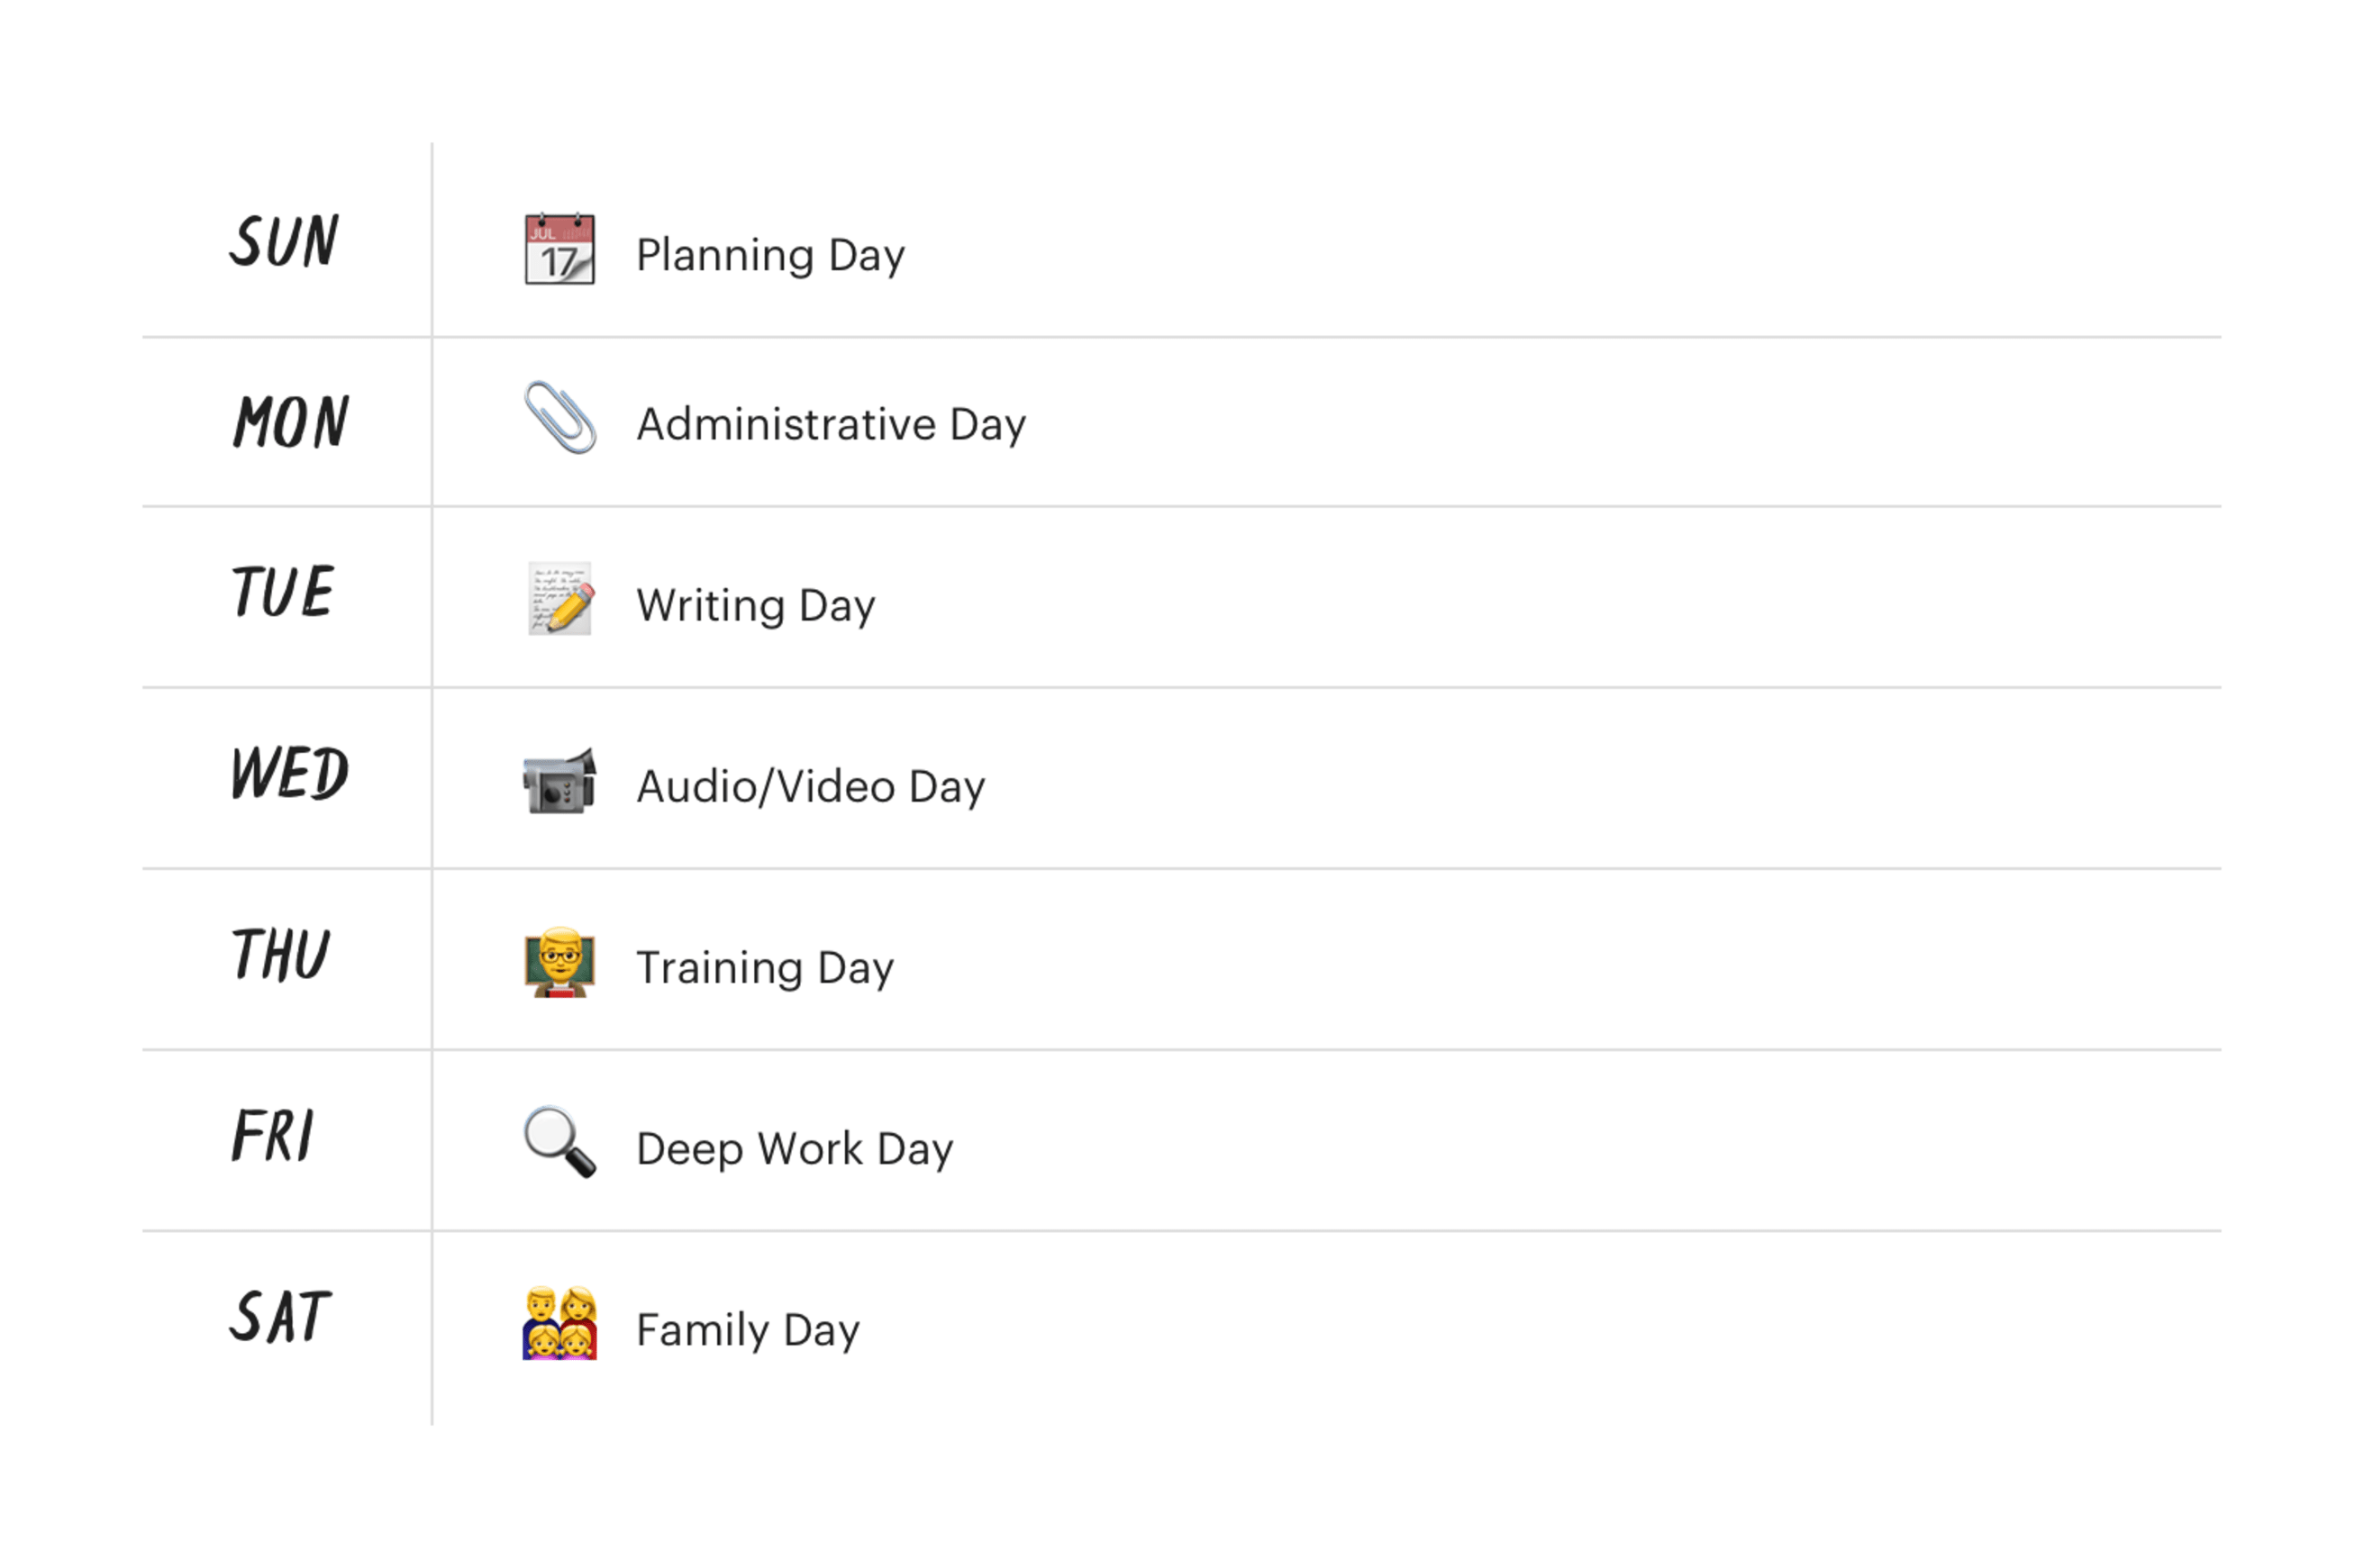Select the SAT day heading
The image size is (2364, 1568).
[279, 1316]
